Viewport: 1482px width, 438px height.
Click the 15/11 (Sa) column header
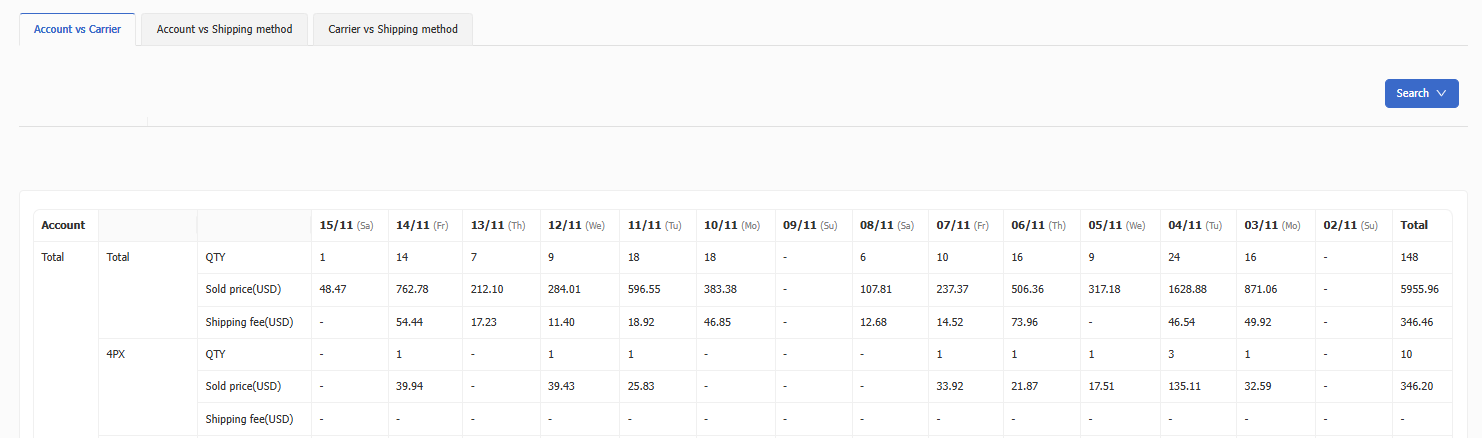click(346, 225)
